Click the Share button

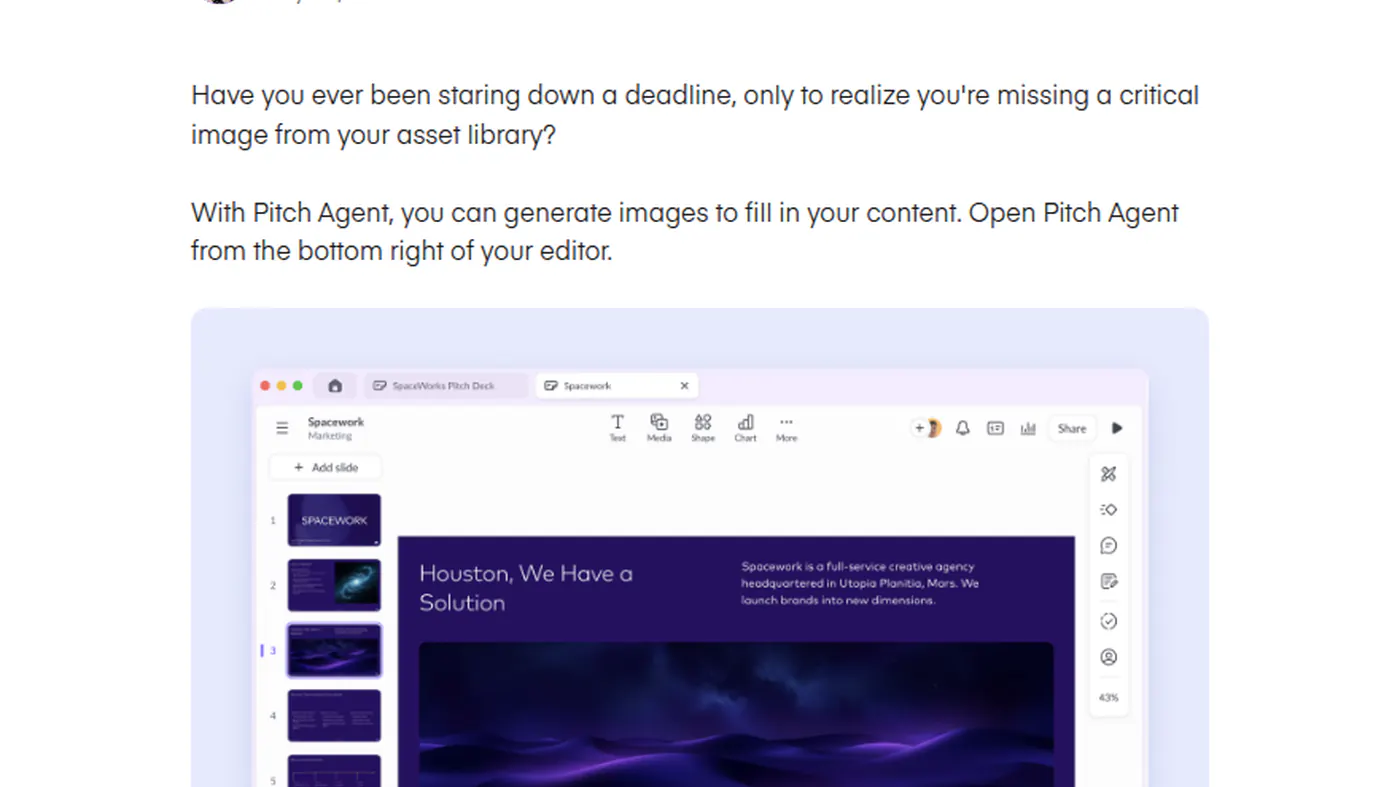[1072, 428]
